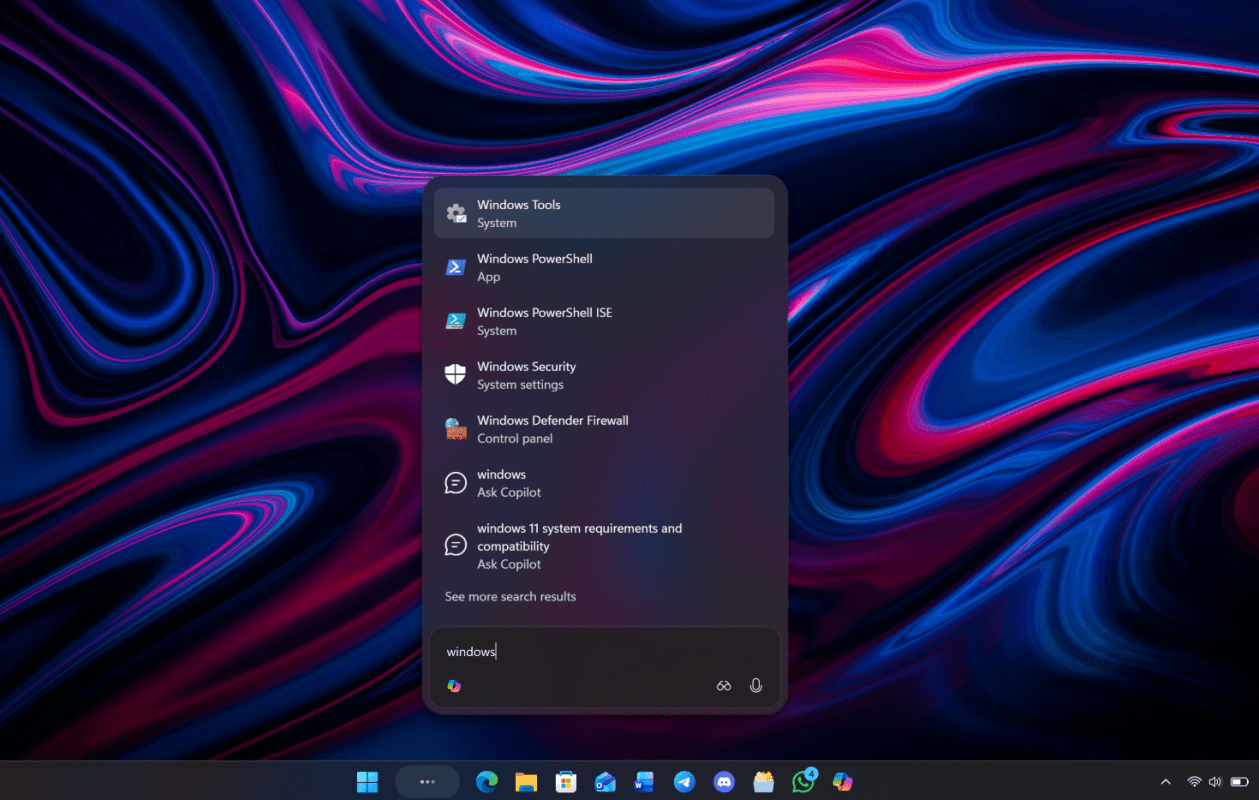Ask Copilot about windows 11 system requirements
1259x800 pixels.
604,545
